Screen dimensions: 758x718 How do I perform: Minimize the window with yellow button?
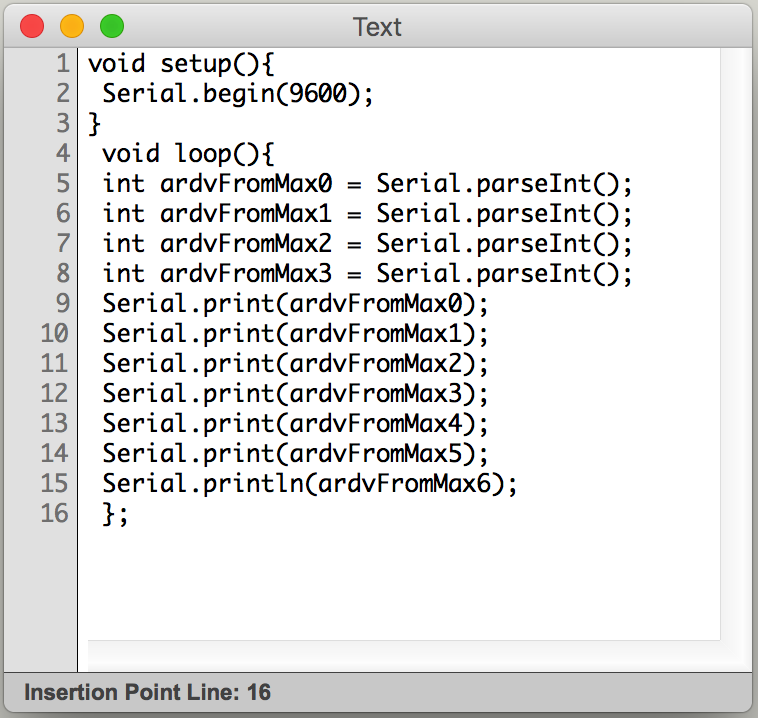pos(72,26)
